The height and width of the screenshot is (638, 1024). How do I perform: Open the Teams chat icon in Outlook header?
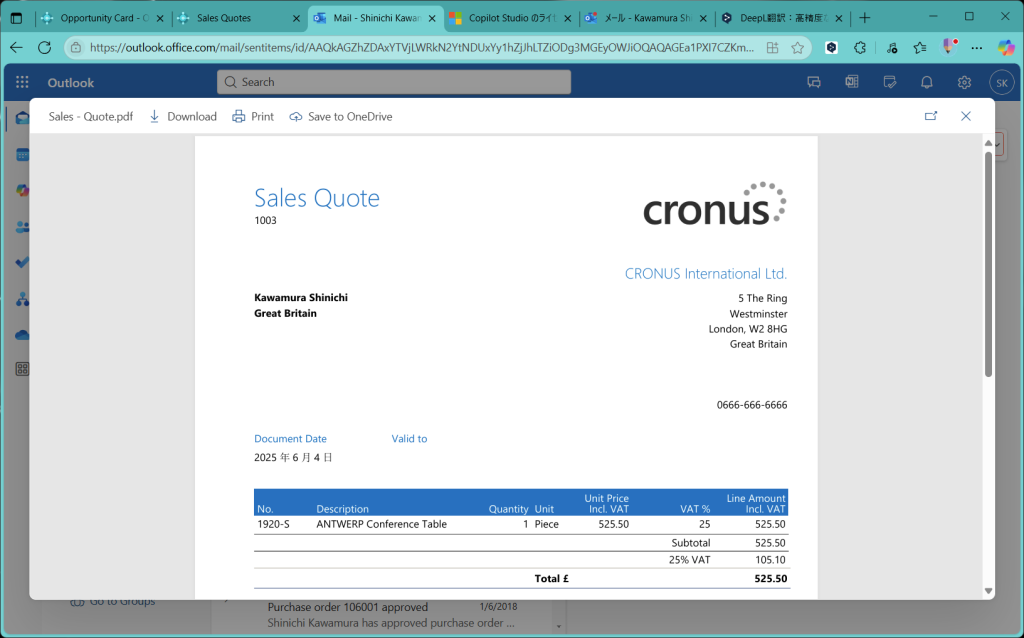814,82
